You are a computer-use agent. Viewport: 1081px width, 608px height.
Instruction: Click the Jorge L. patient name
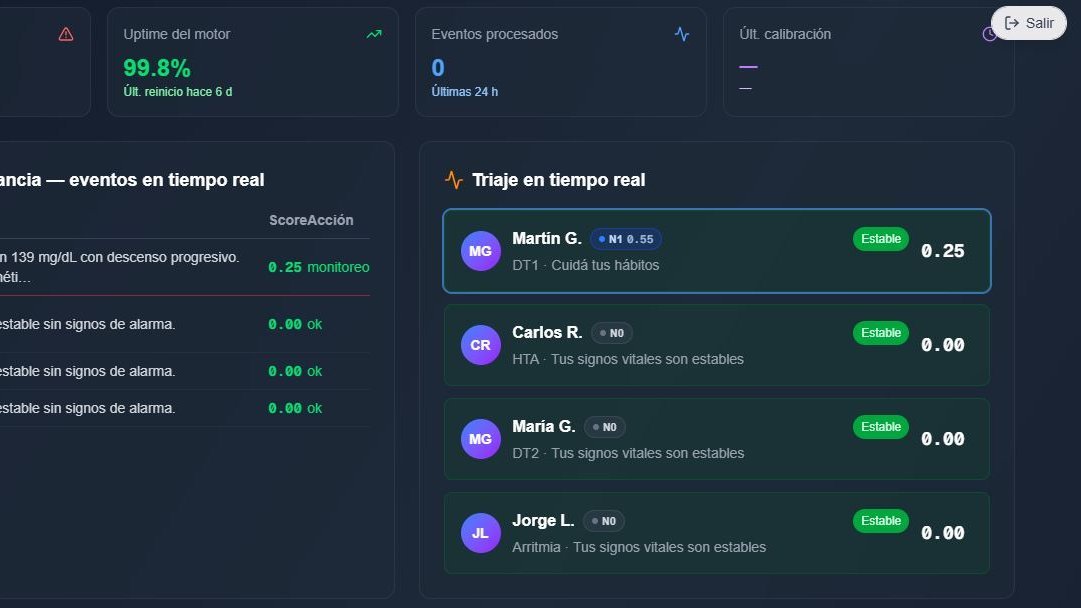point(543,520)
